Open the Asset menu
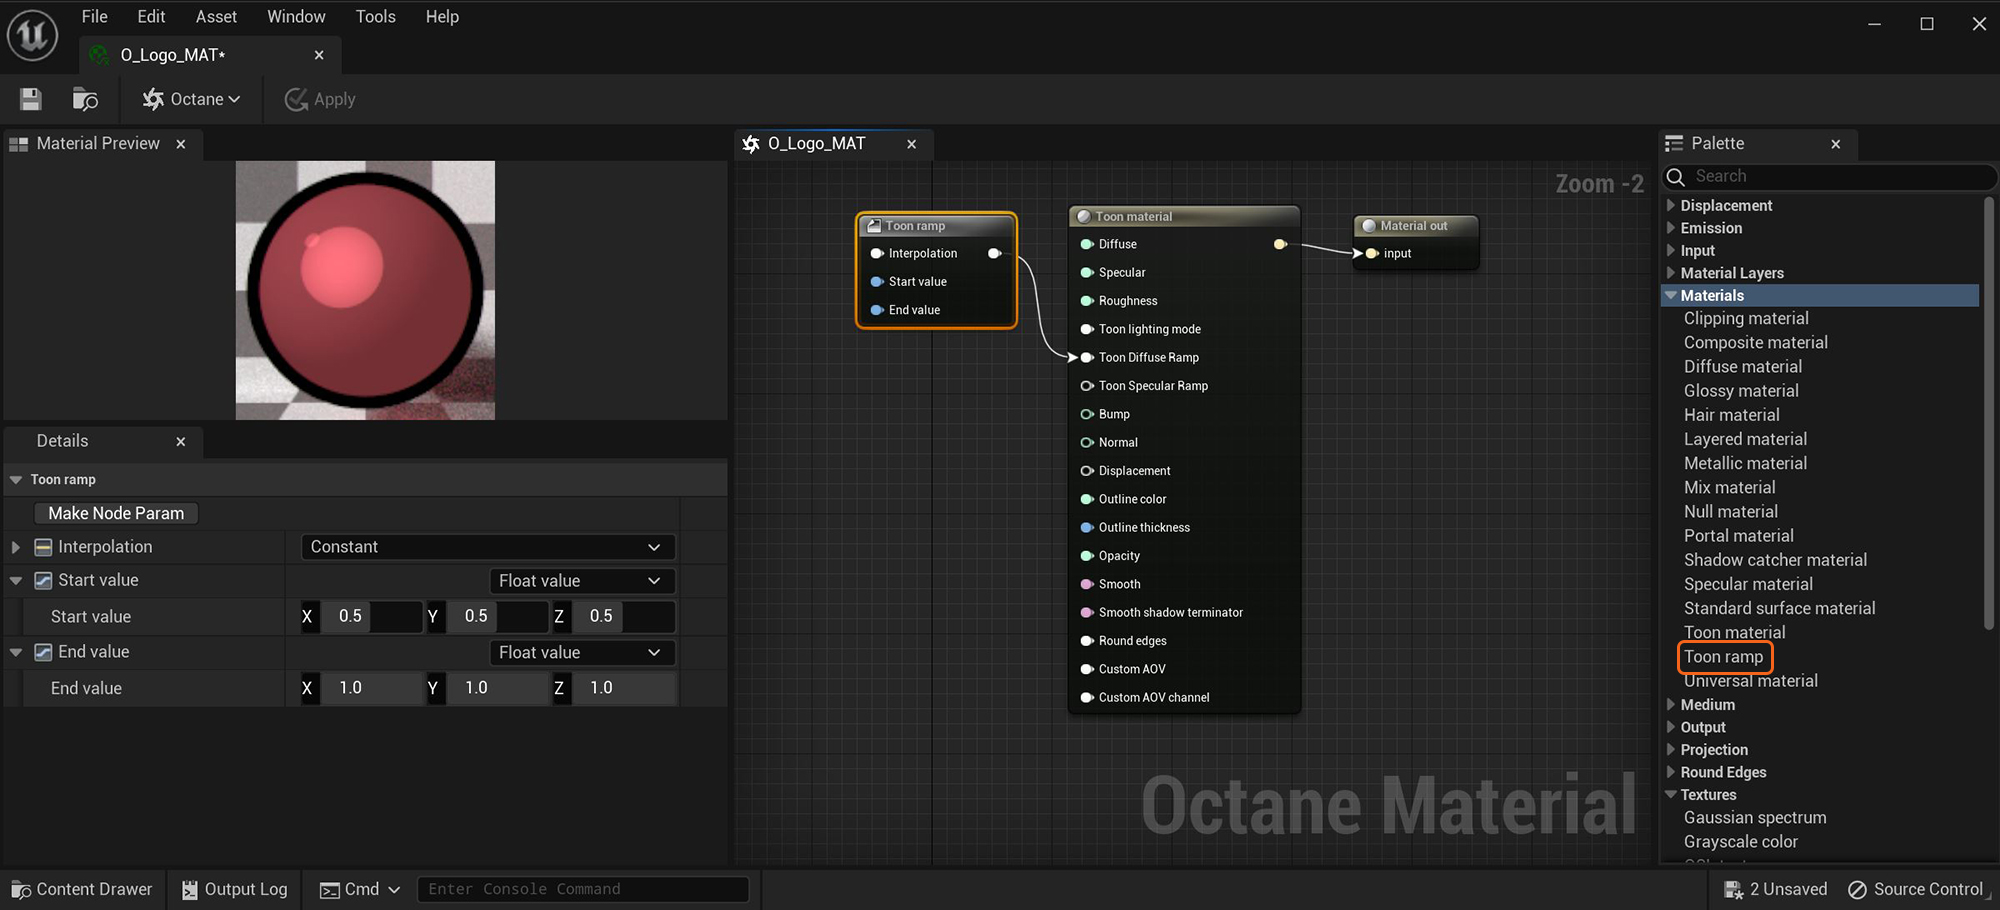This screenshot has width=2000, height=910. pyautogui.click(x=216, y=16)
